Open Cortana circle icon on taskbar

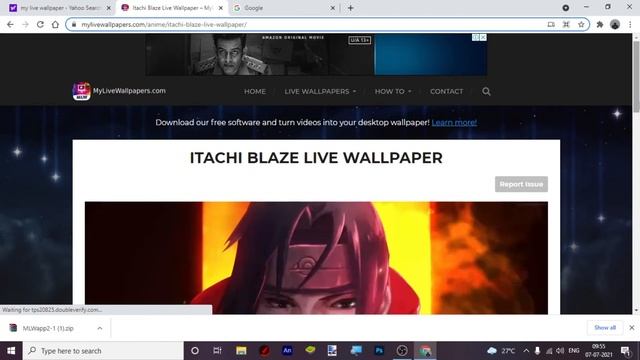pos(195,351)
